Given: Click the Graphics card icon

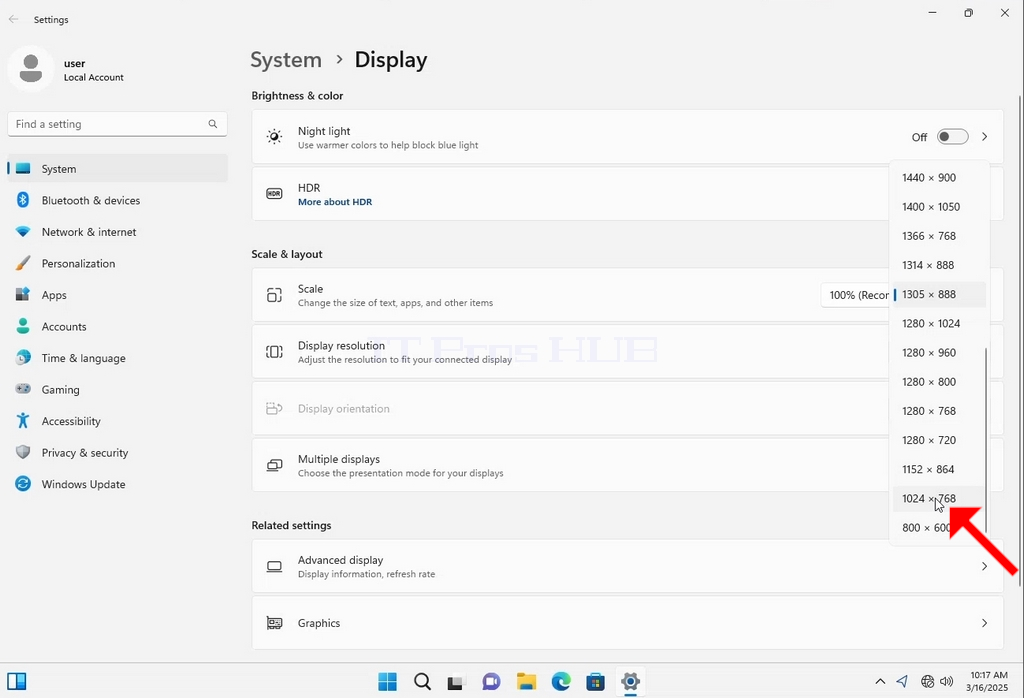Looking at the screenshot, I should pyautogui.click(x=274, y=623).
